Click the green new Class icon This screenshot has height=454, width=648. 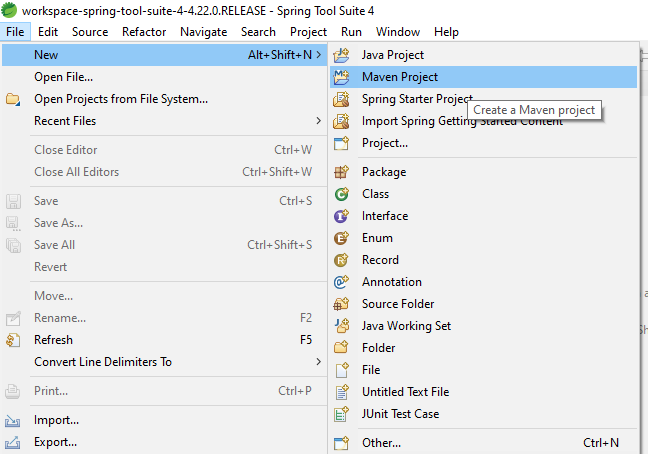(341, 194)
